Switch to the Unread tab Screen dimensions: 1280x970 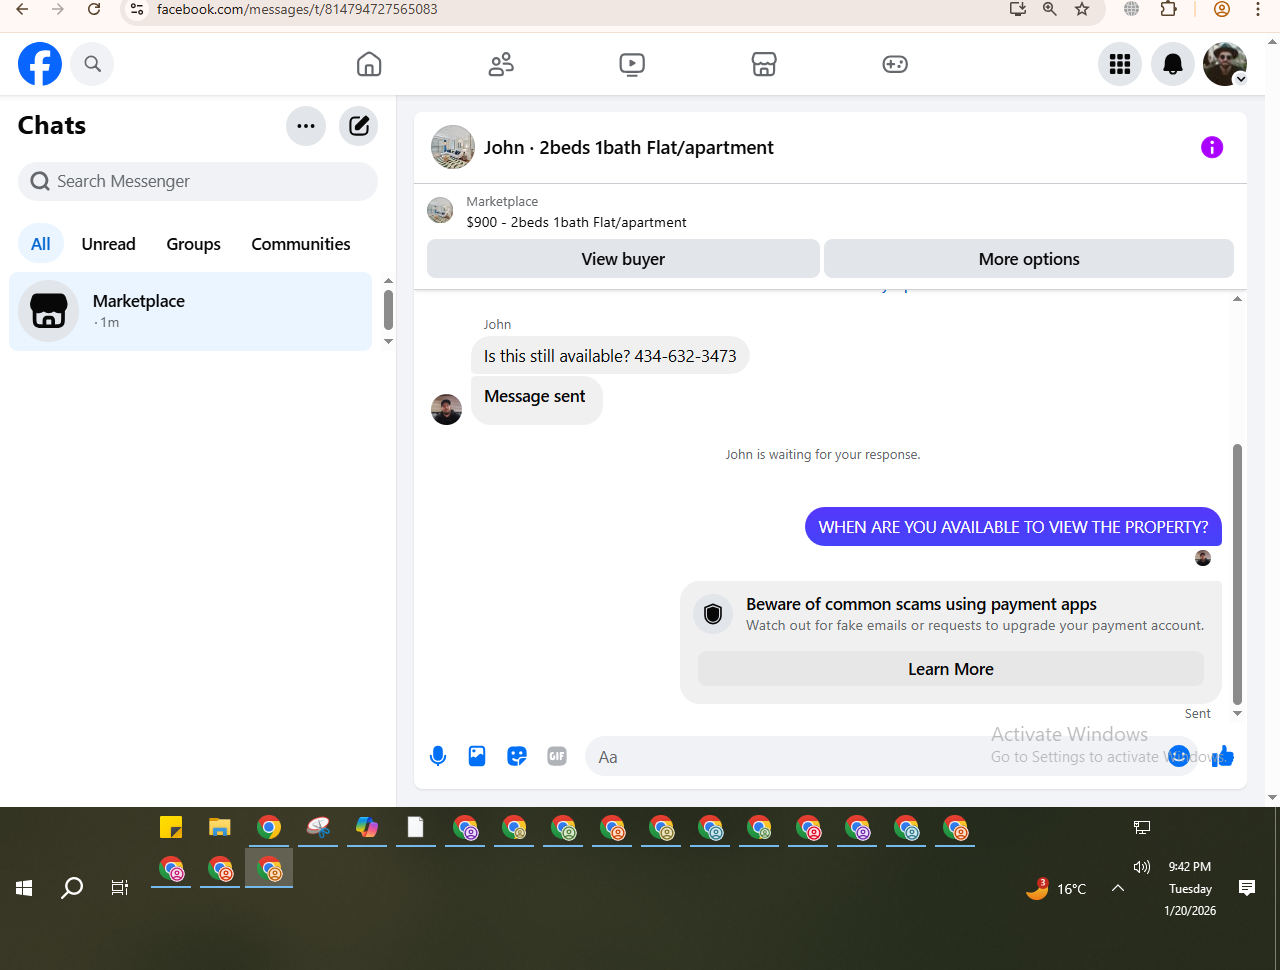[x=109, y=244]
